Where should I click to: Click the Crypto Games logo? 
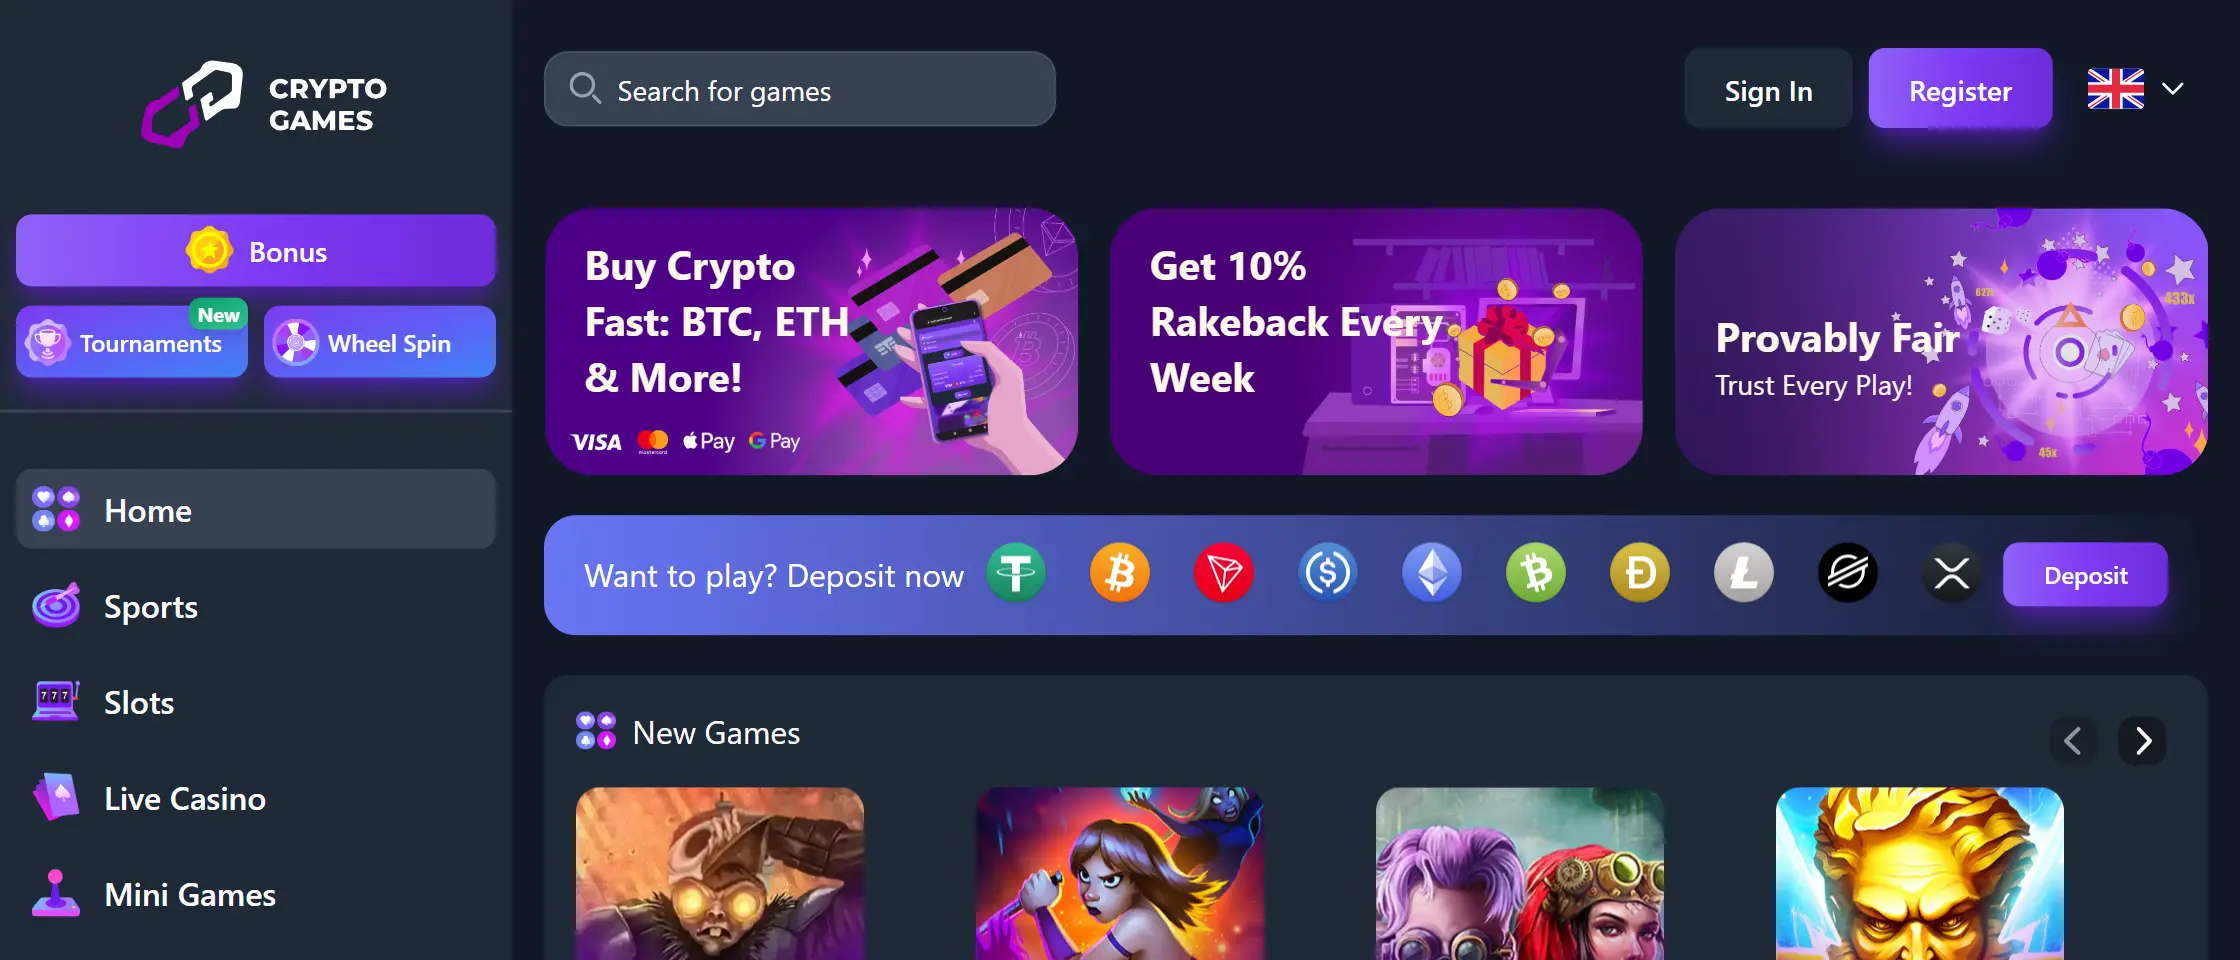(264, 104)
